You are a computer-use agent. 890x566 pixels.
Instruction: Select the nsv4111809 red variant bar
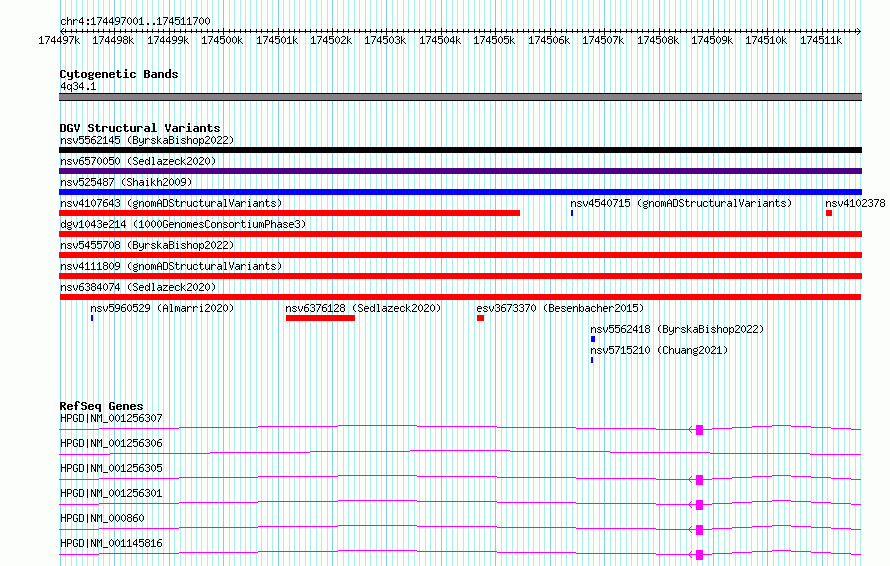coord(460,276)
